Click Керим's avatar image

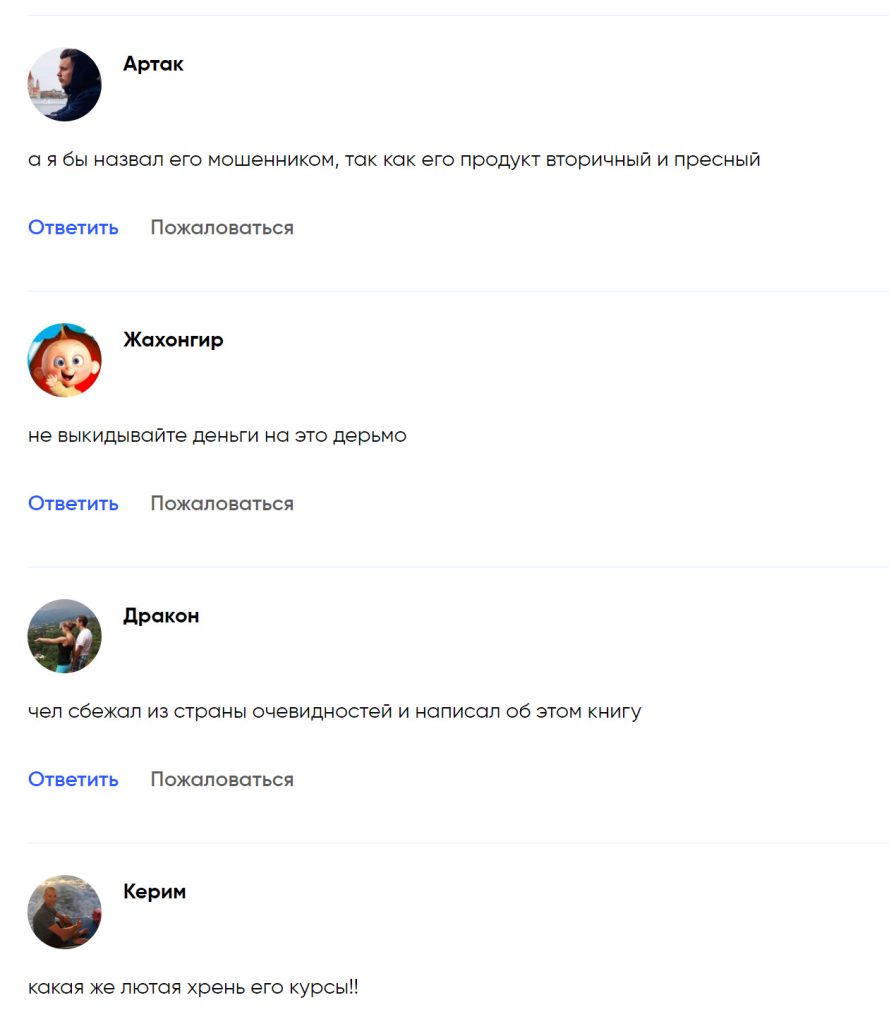[65, 912]
